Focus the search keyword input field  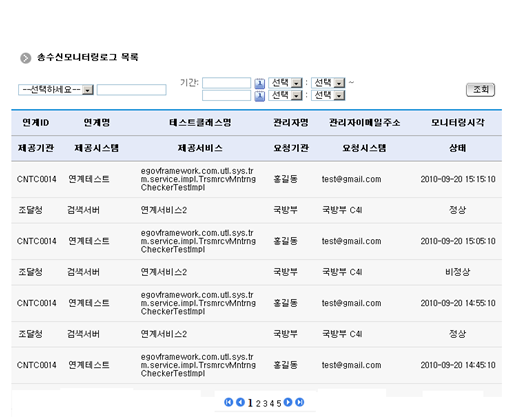tap(132, 90)
